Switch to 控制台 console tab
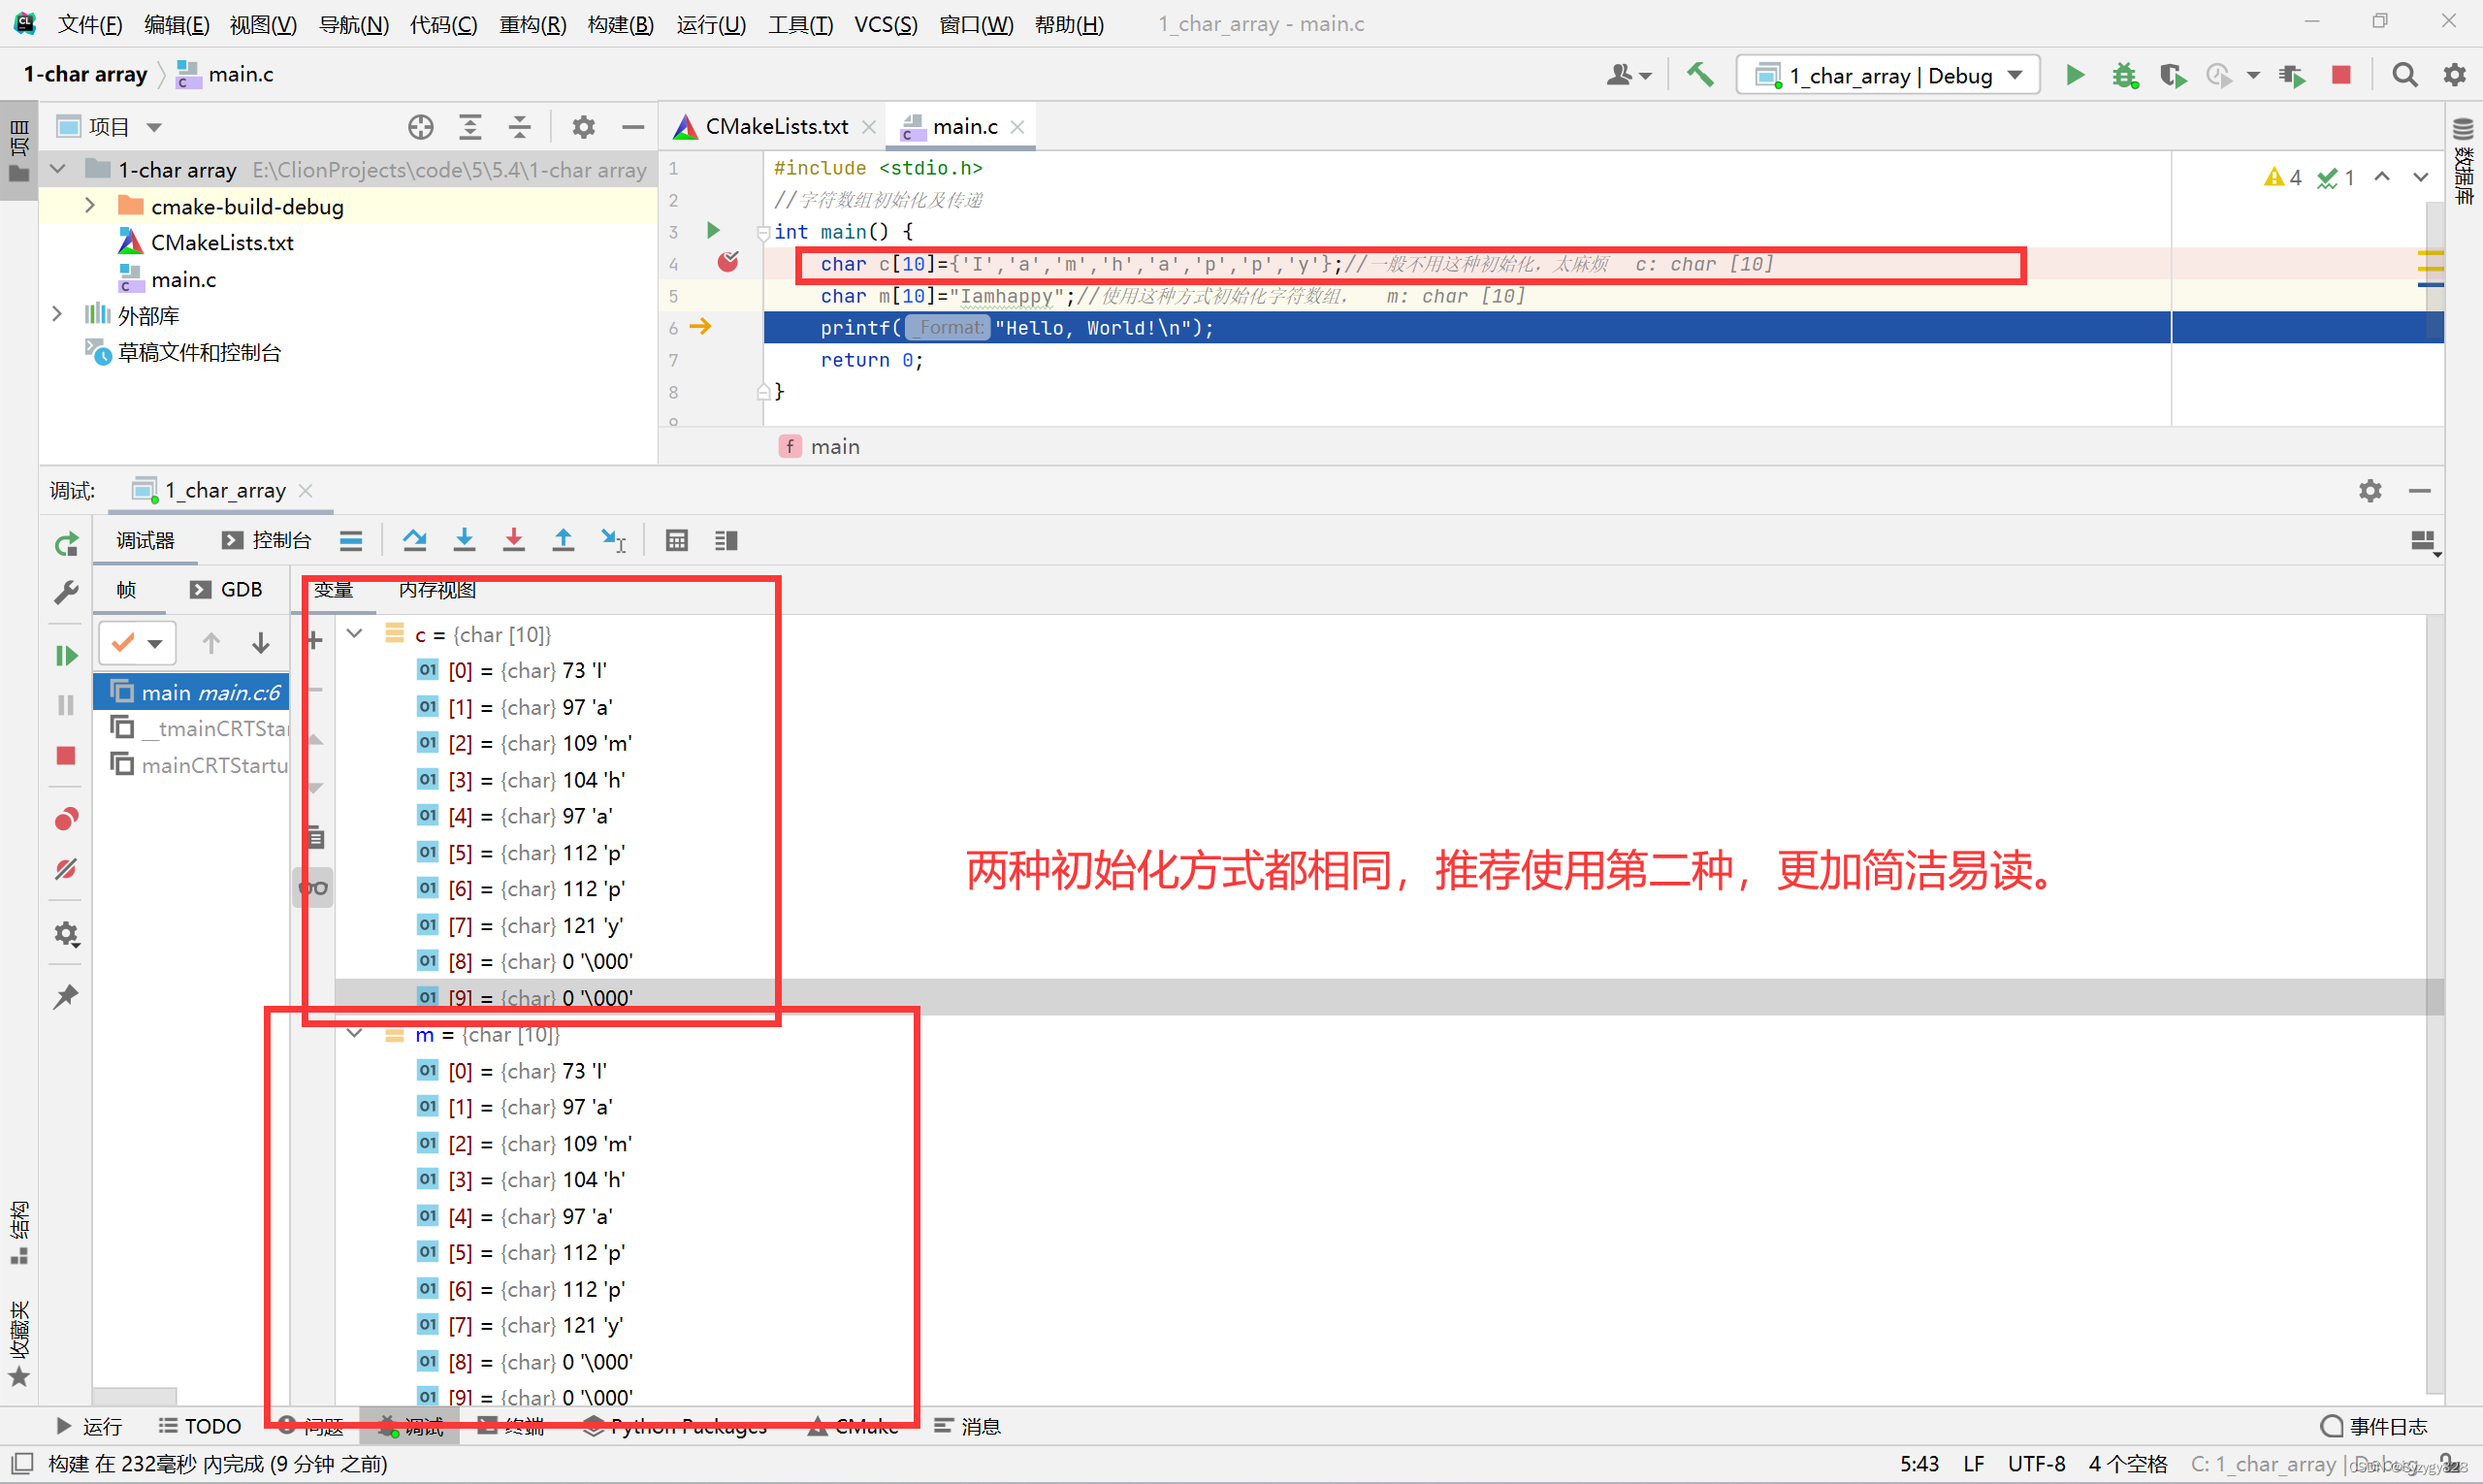Screen dimensions: 2483x1484 [x=268, y=541]
